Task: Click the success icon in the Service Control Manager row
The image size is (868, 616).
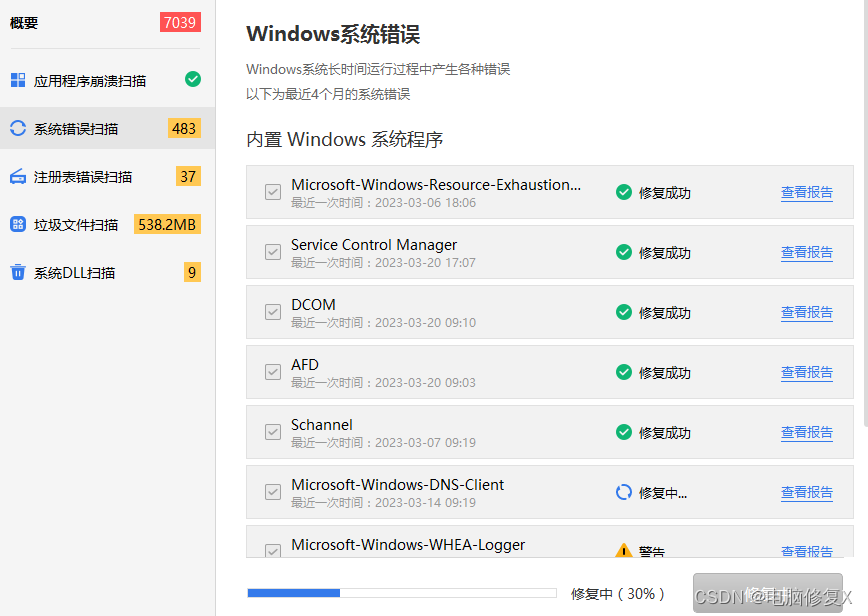Action: coord(624,252)
